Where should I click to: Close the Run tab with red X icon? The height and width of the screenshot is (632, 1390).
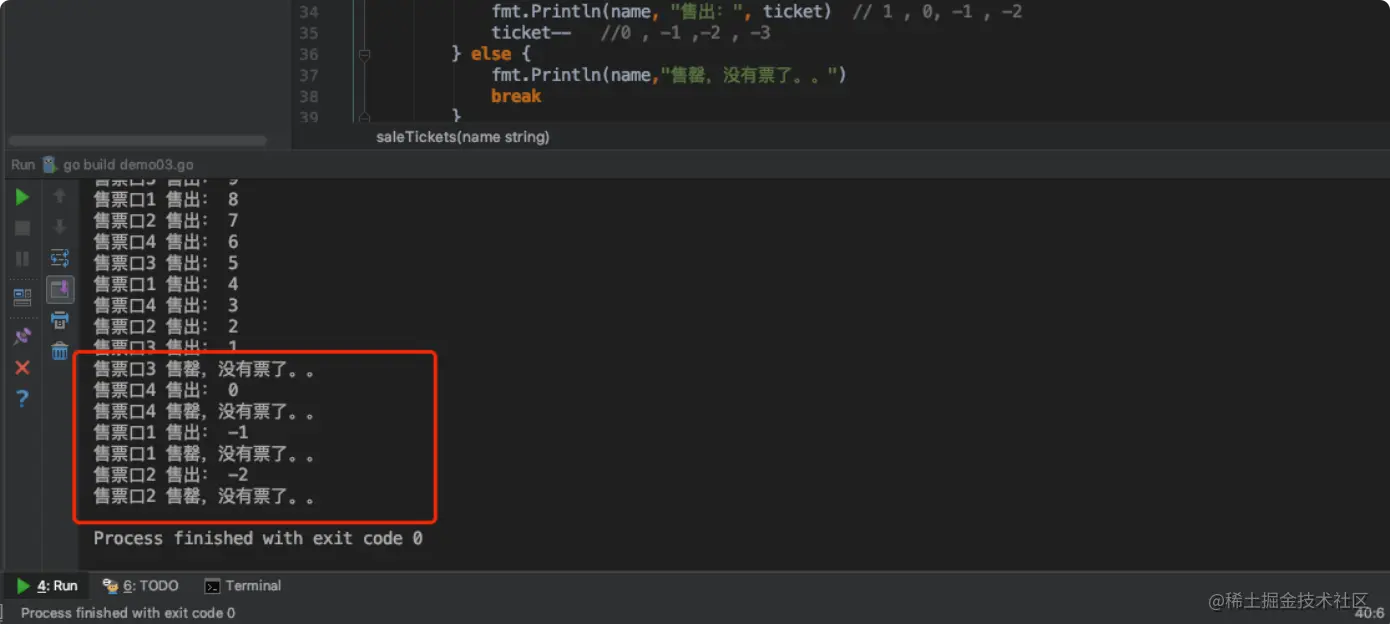[22, 368]
